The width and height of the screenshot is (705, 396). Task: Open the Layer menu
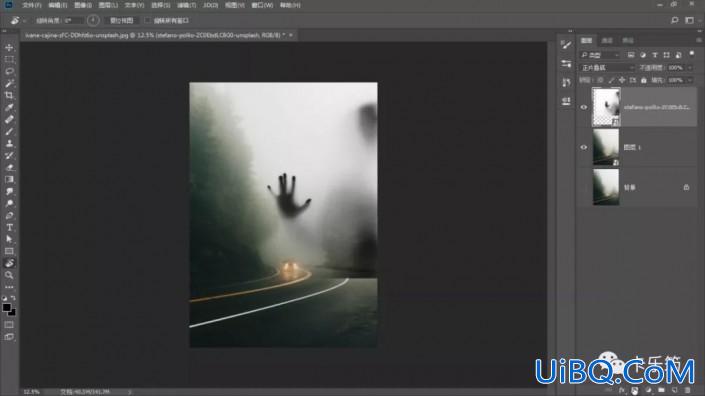108,5
